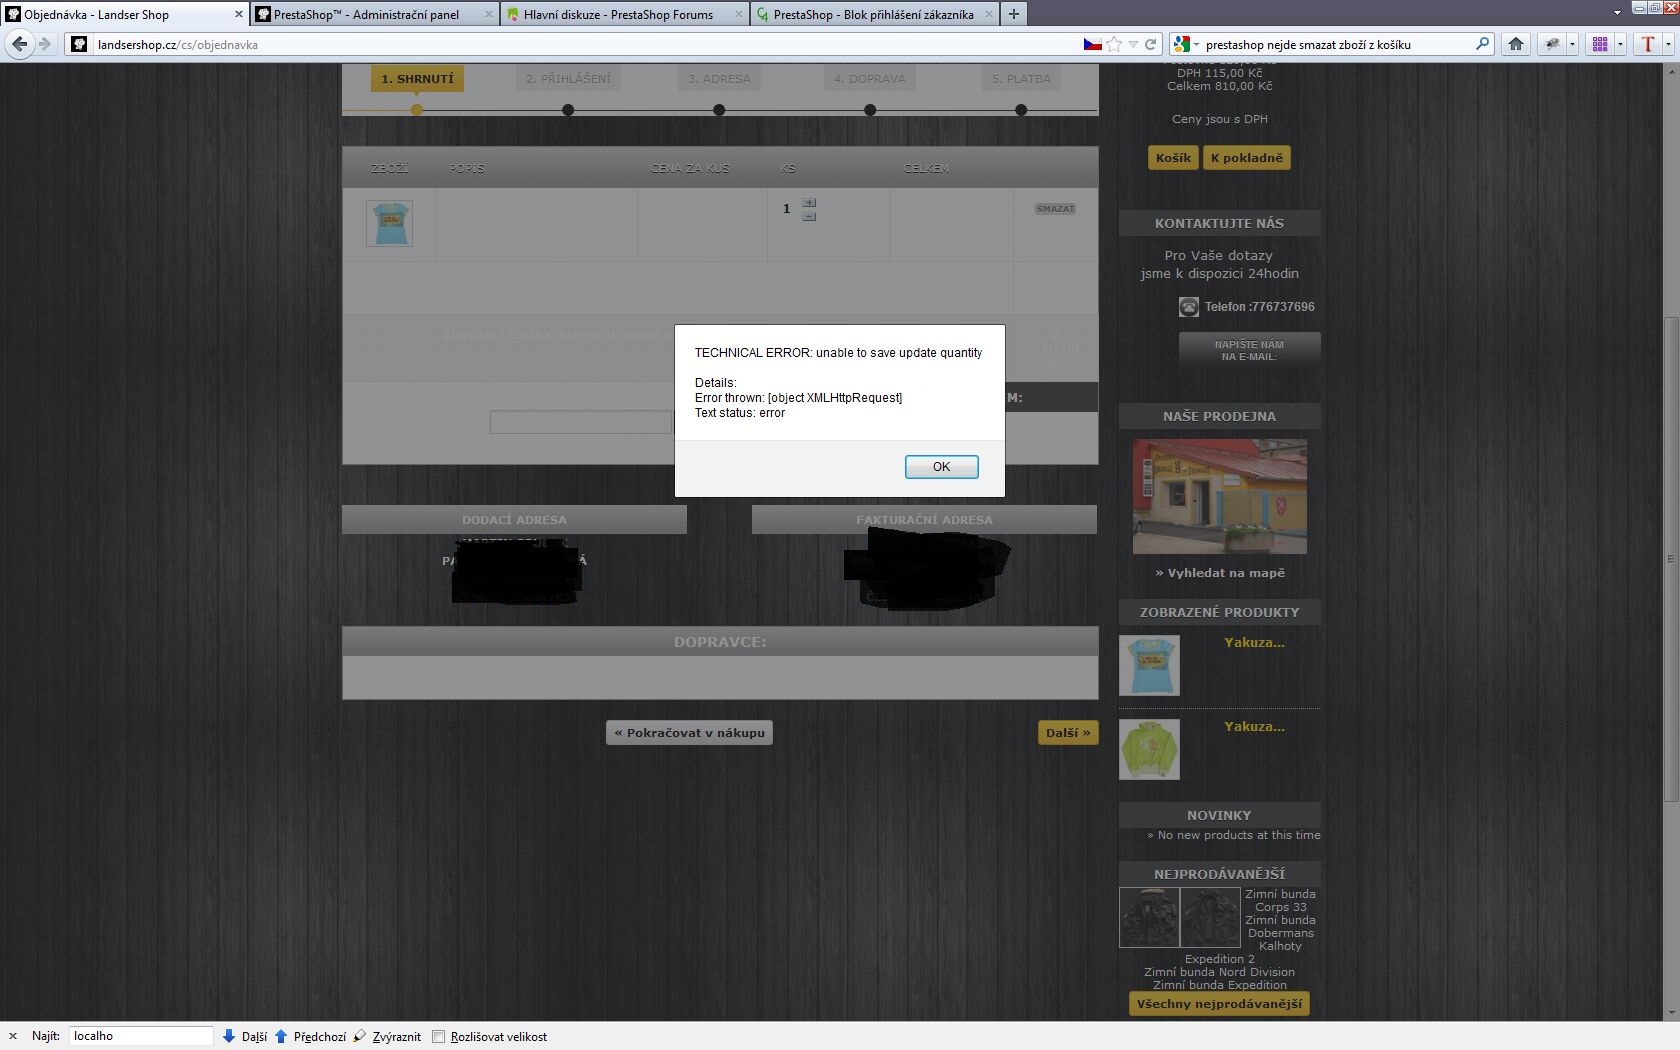Click the phone icon next to Telefon
This screenshot has height=1050, width=1680.
pyautogui.click(x=1188, y=307)
